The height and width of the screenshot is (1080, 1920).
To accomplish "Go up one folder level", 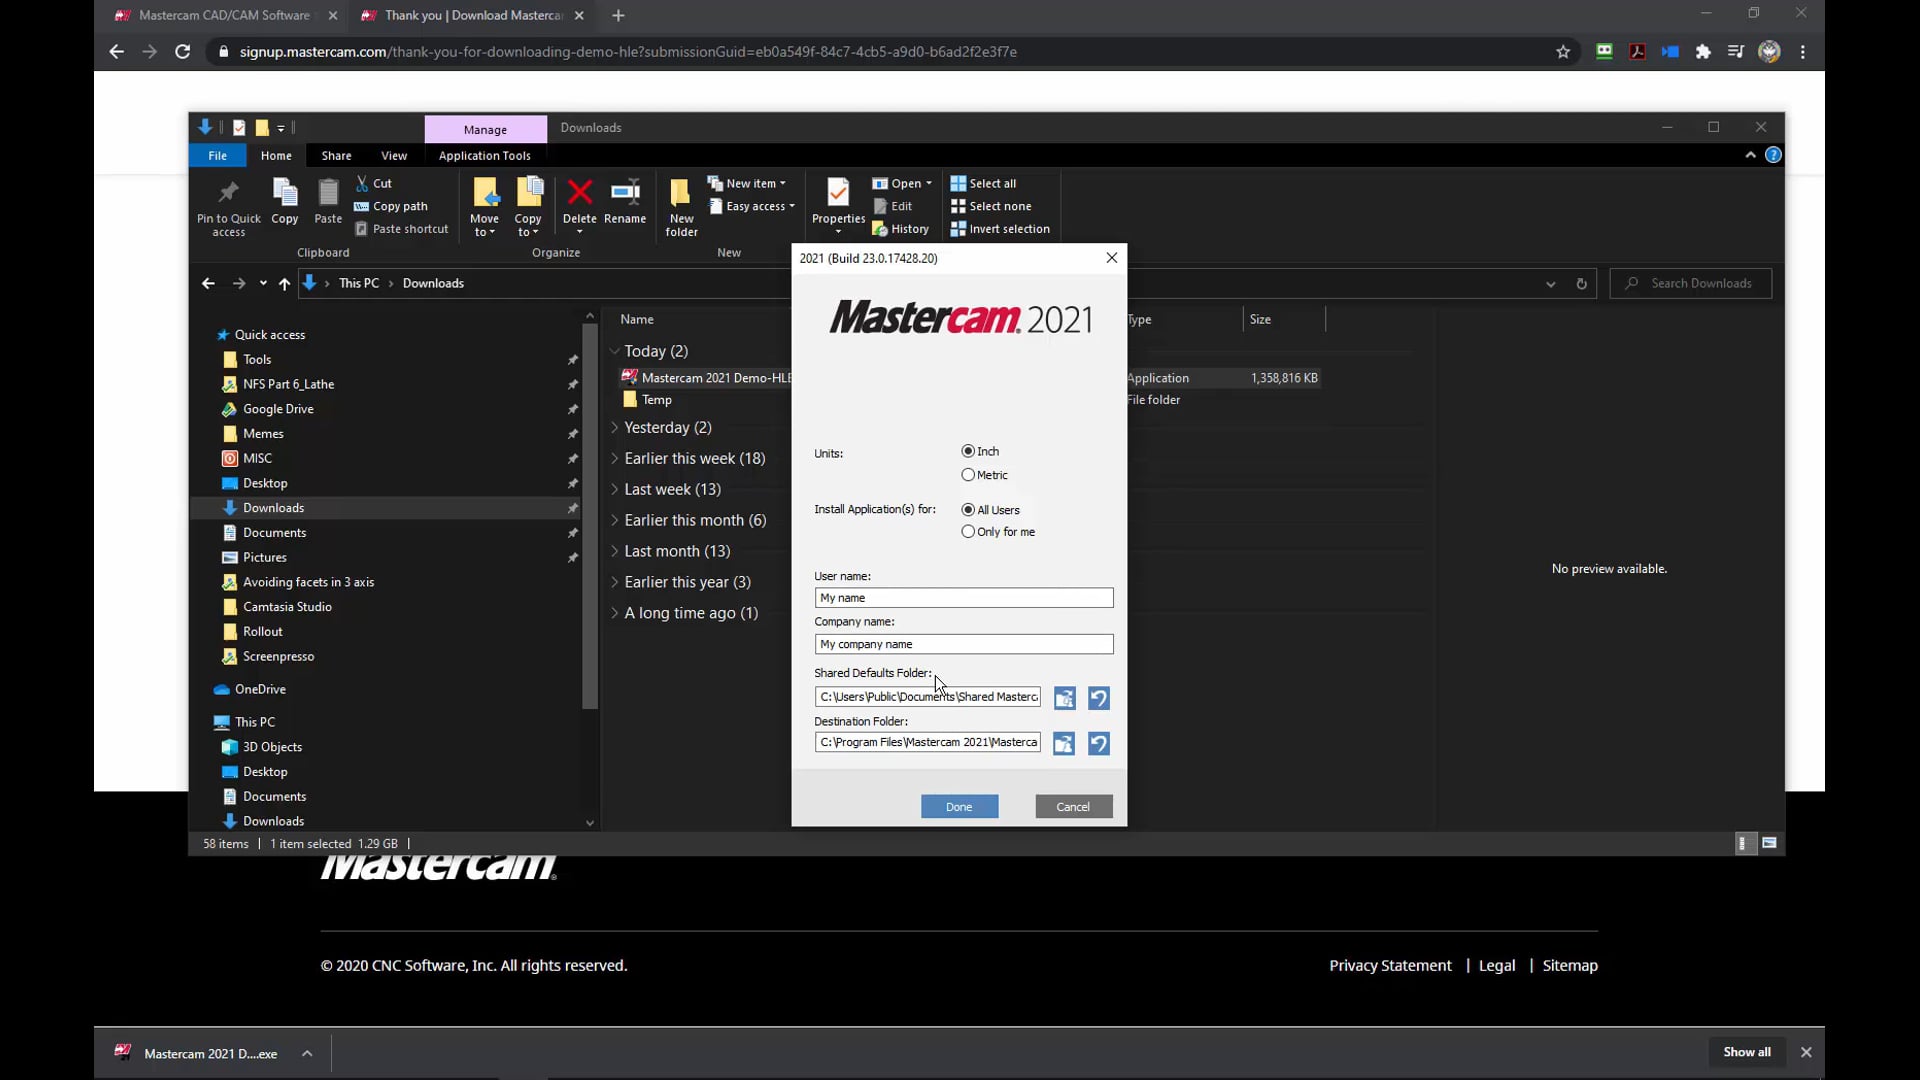I will tap(284, 284).
